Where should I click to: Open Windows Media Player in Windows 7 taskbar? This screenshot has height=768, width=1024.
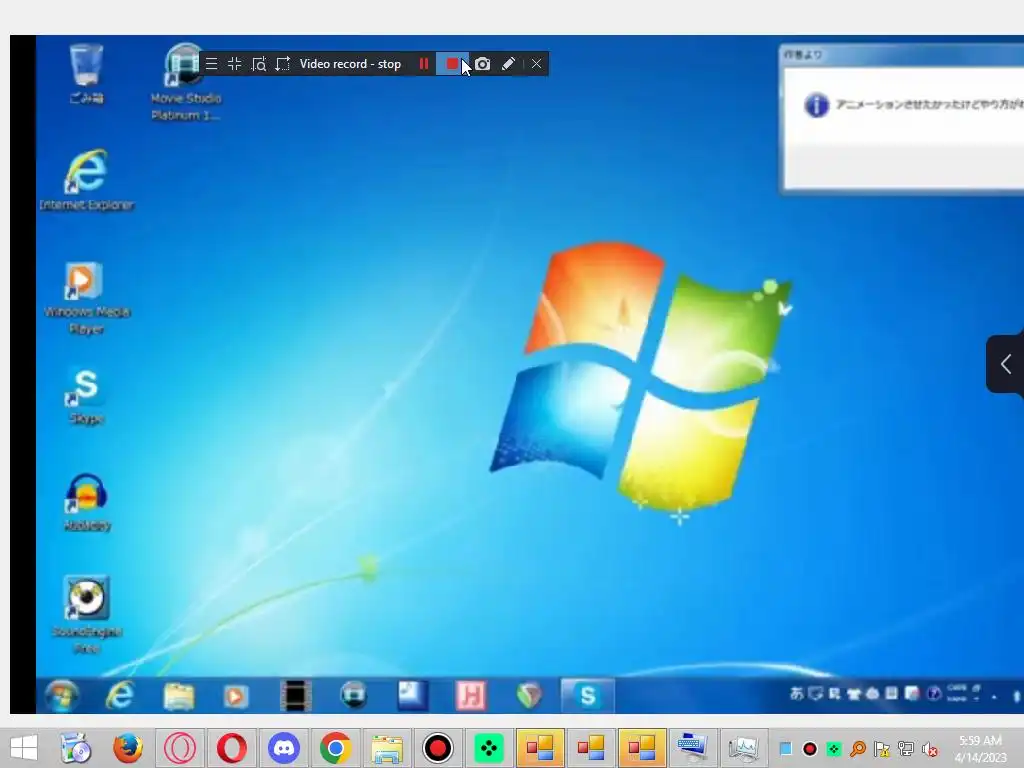point(236,696)
